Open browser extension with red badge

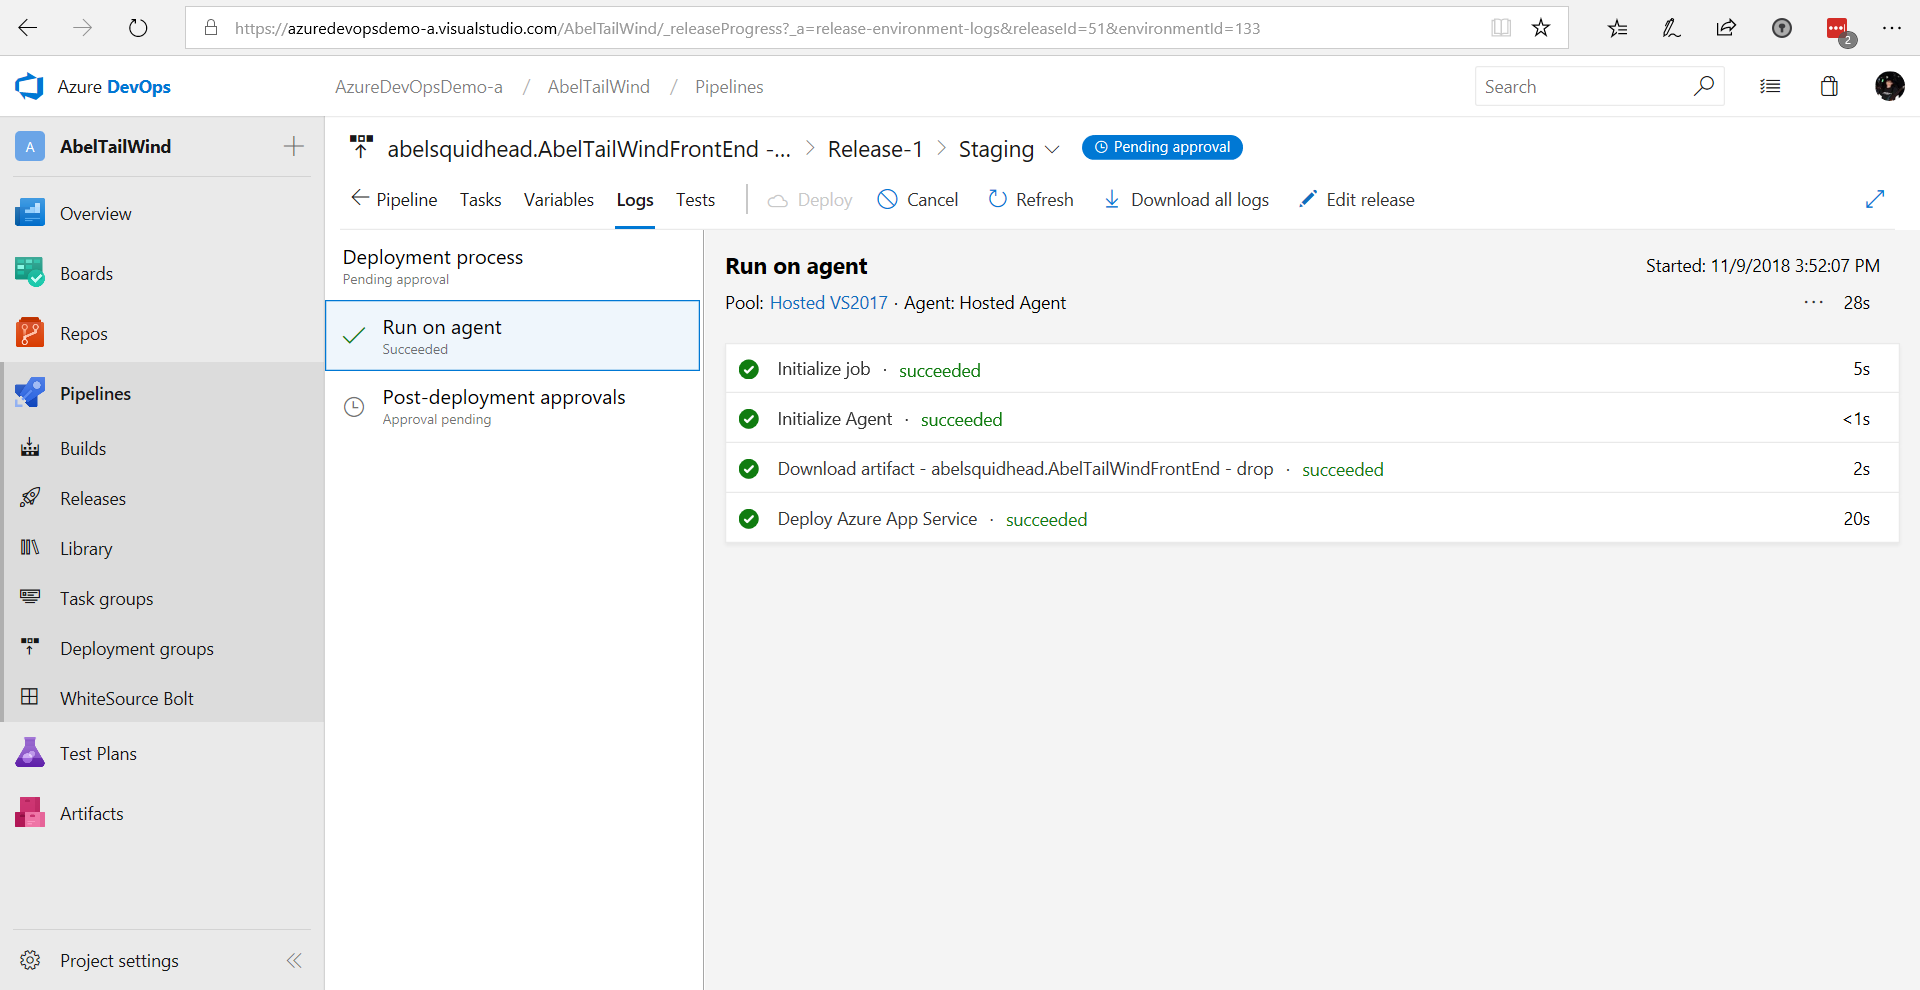click(1838, 30)
